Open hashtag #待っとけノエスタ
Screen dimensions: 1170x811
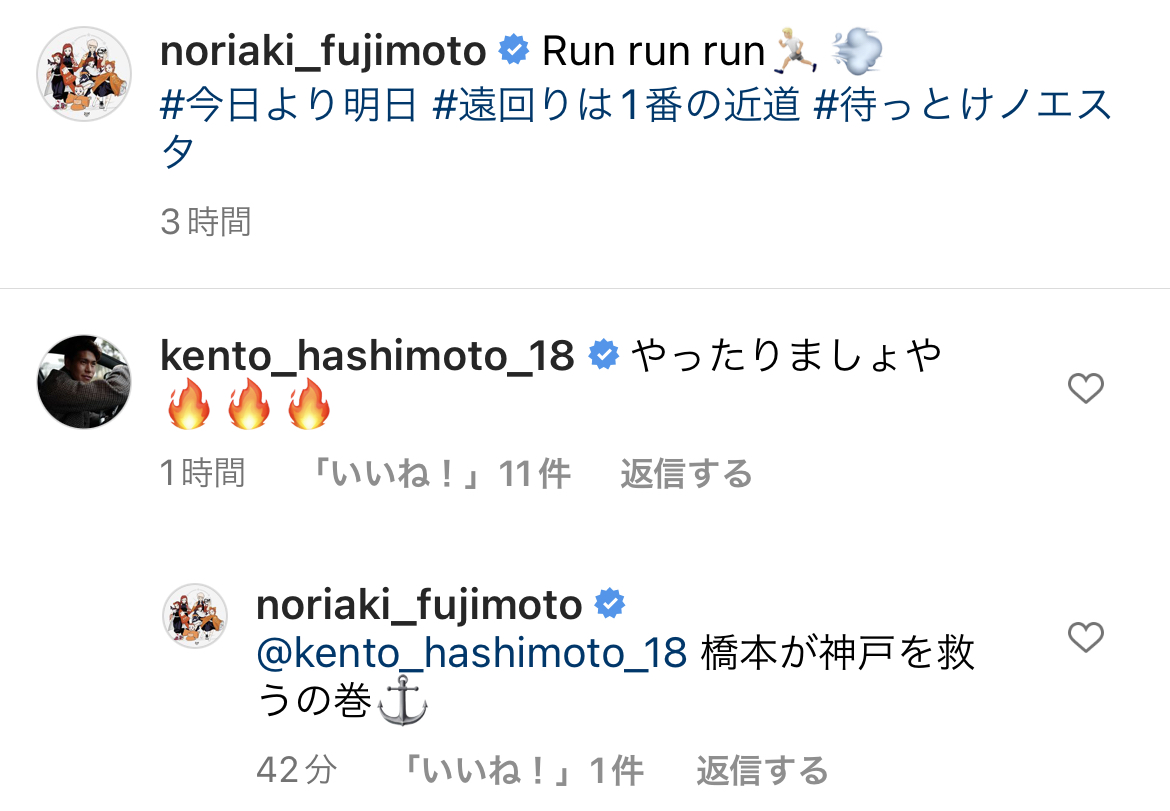click(x=963, y=105)
